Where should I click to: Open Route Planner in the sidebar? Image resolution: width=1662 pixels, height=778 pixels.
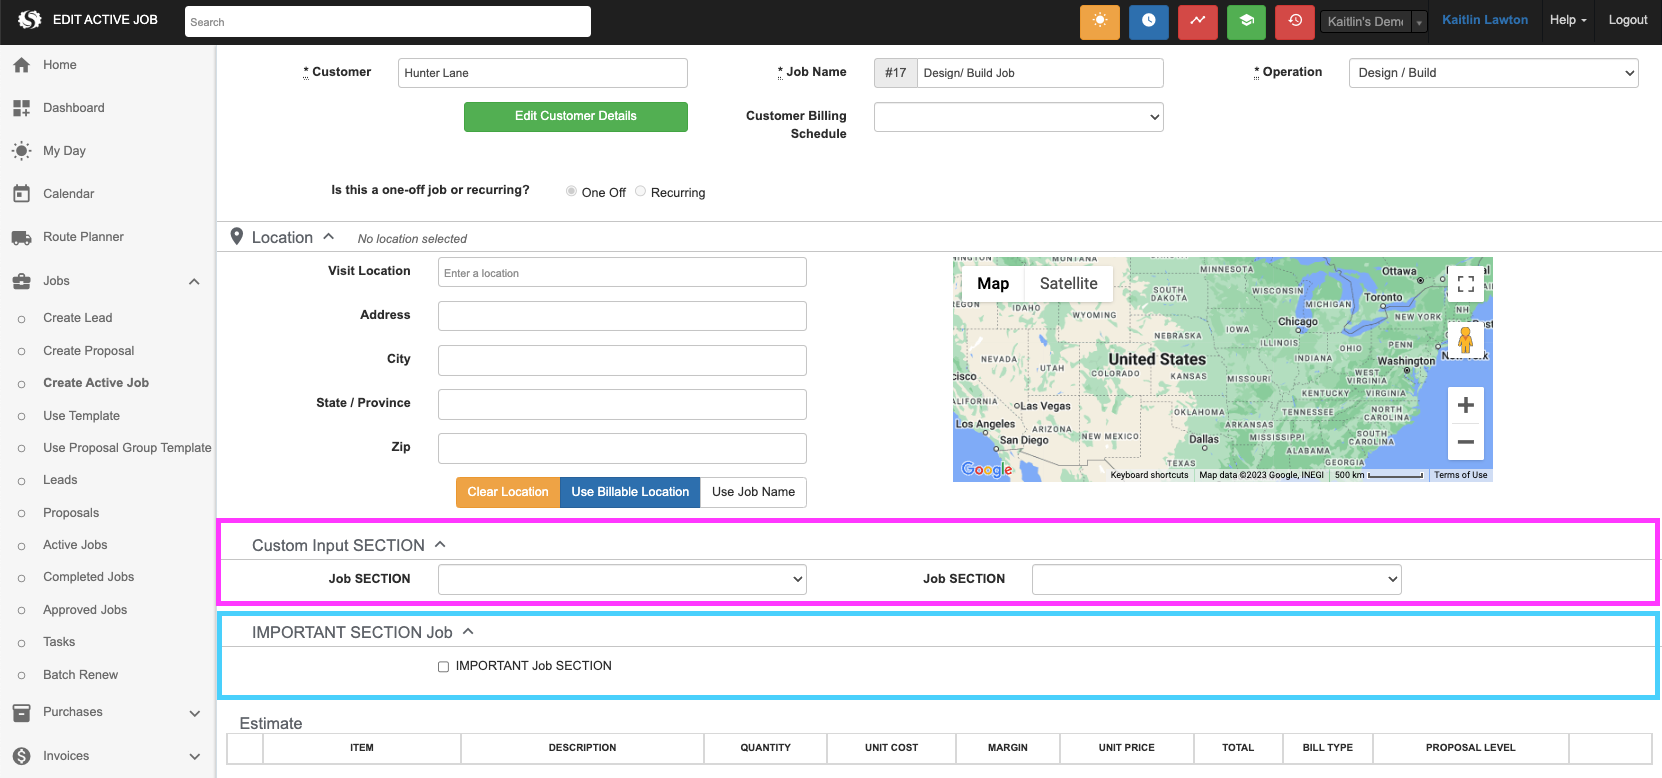83,237
